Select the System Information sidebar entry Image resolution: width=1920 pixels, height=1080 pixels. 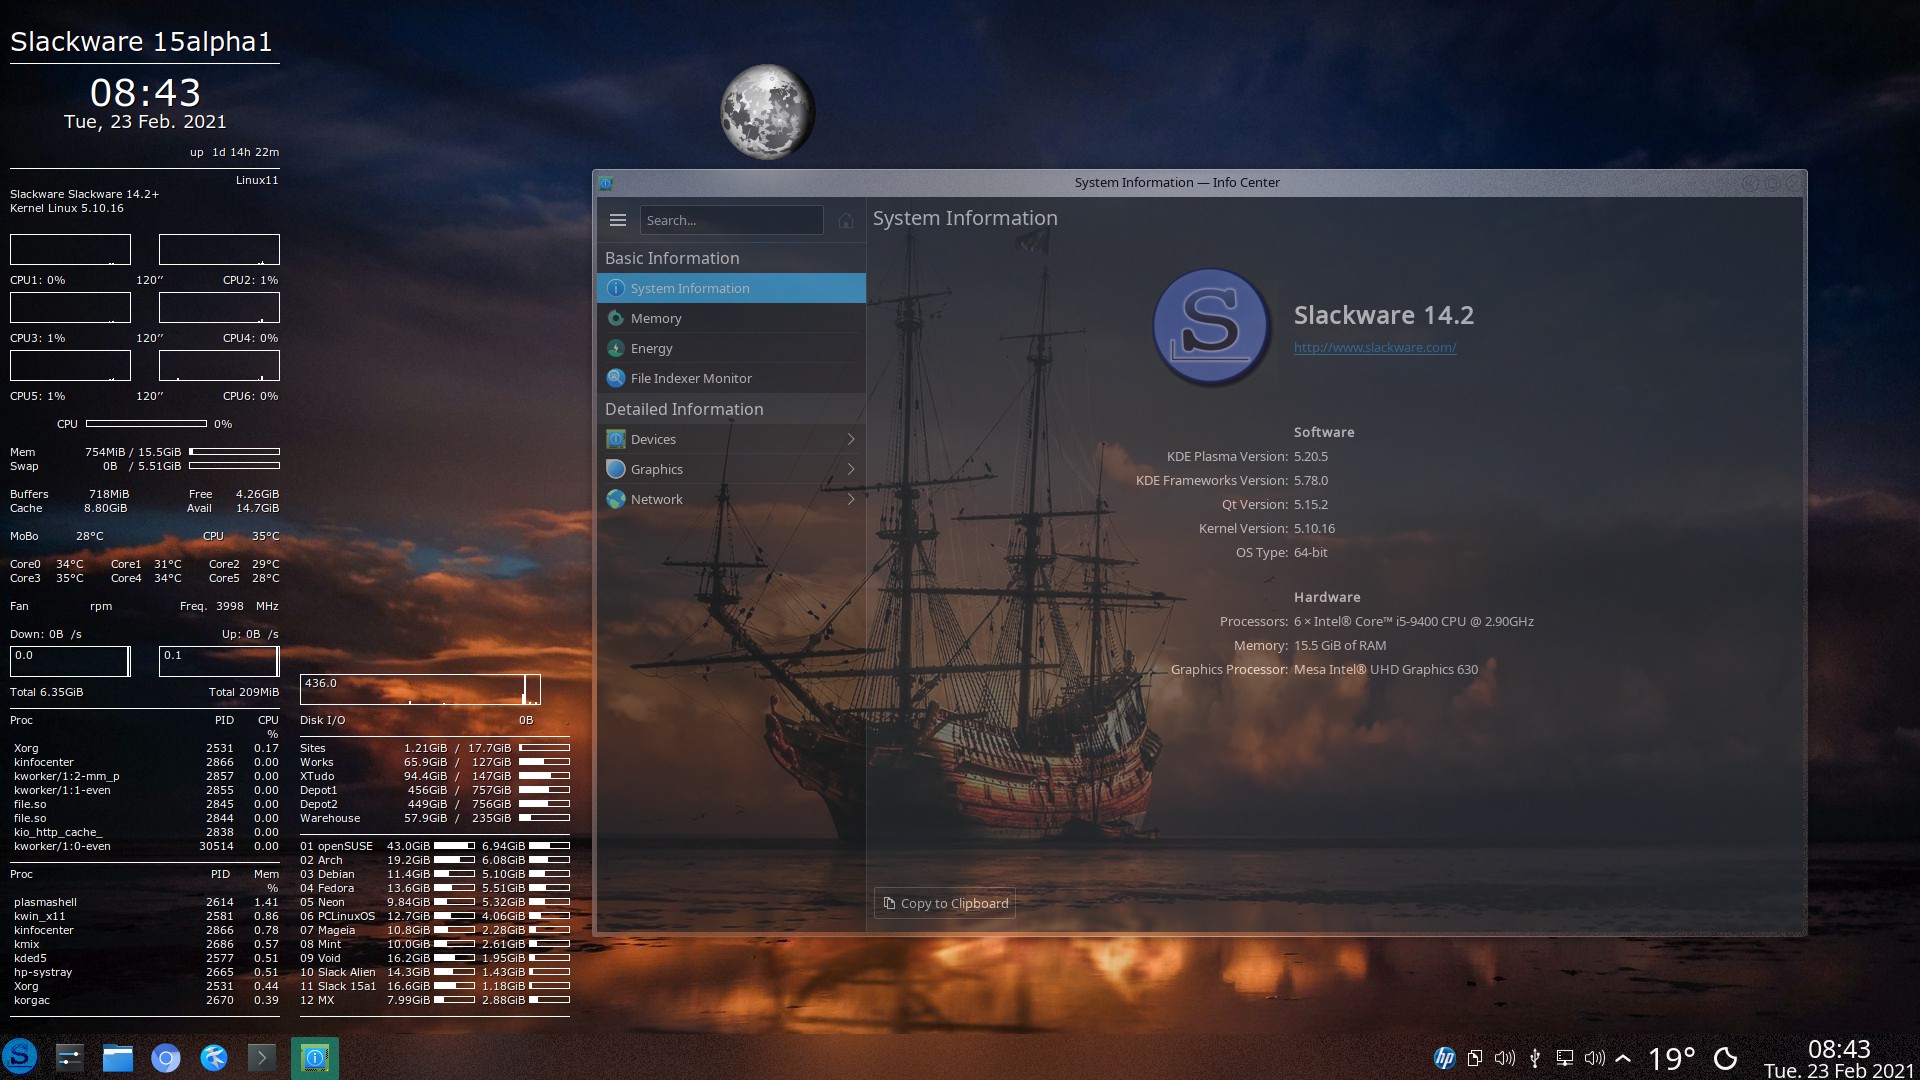pos(690,288)
